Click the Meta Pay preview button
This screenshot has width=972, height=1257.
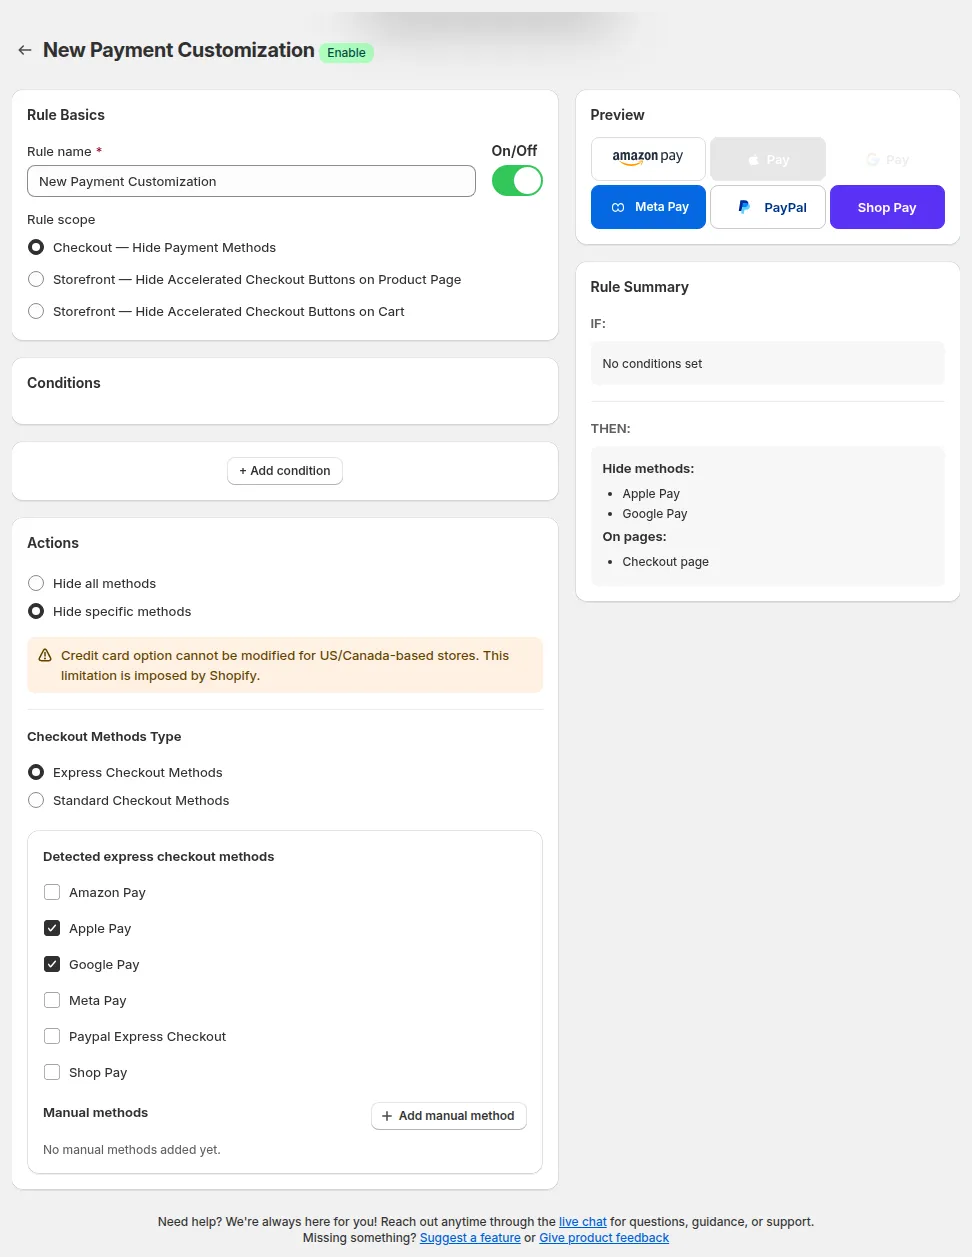point(648,207)
